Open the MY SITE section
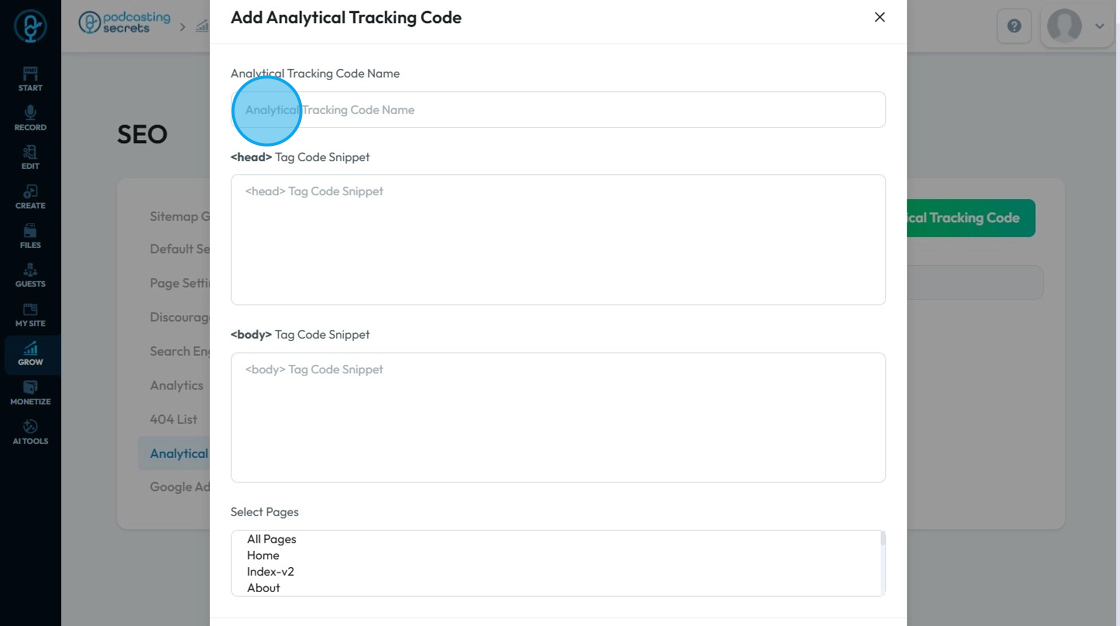The height and width of the screenshot is (626, 1120). pyautogui.click(x=30, y=314)
